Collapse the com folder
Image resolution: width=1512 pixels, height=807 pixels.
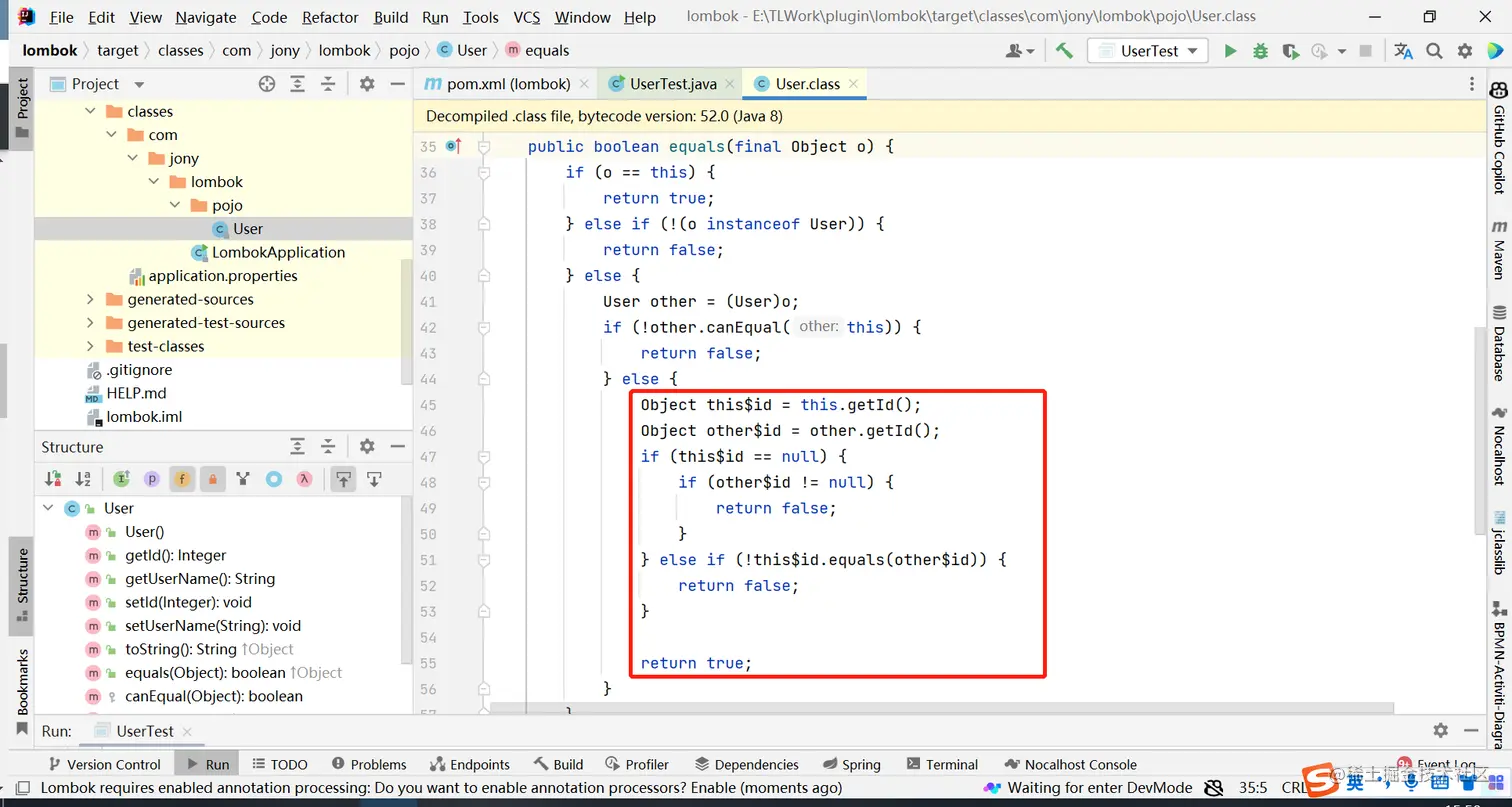[x=113, y=135]
